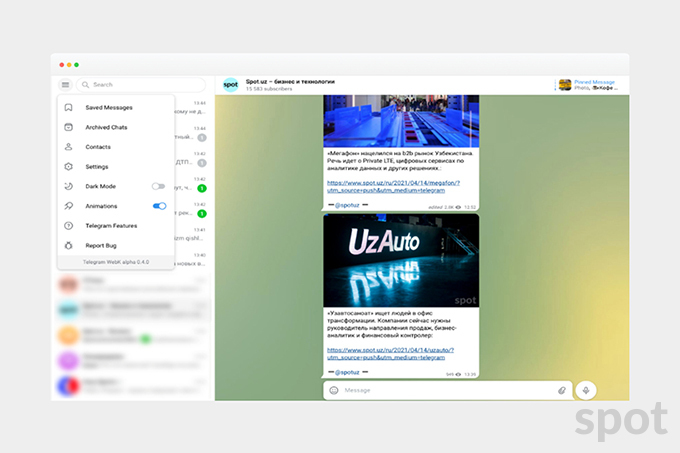Image resolution: width=680 pixels, height=453 pixels.
Task: Click the Contacts person icon
Action: tap(69, 147)
